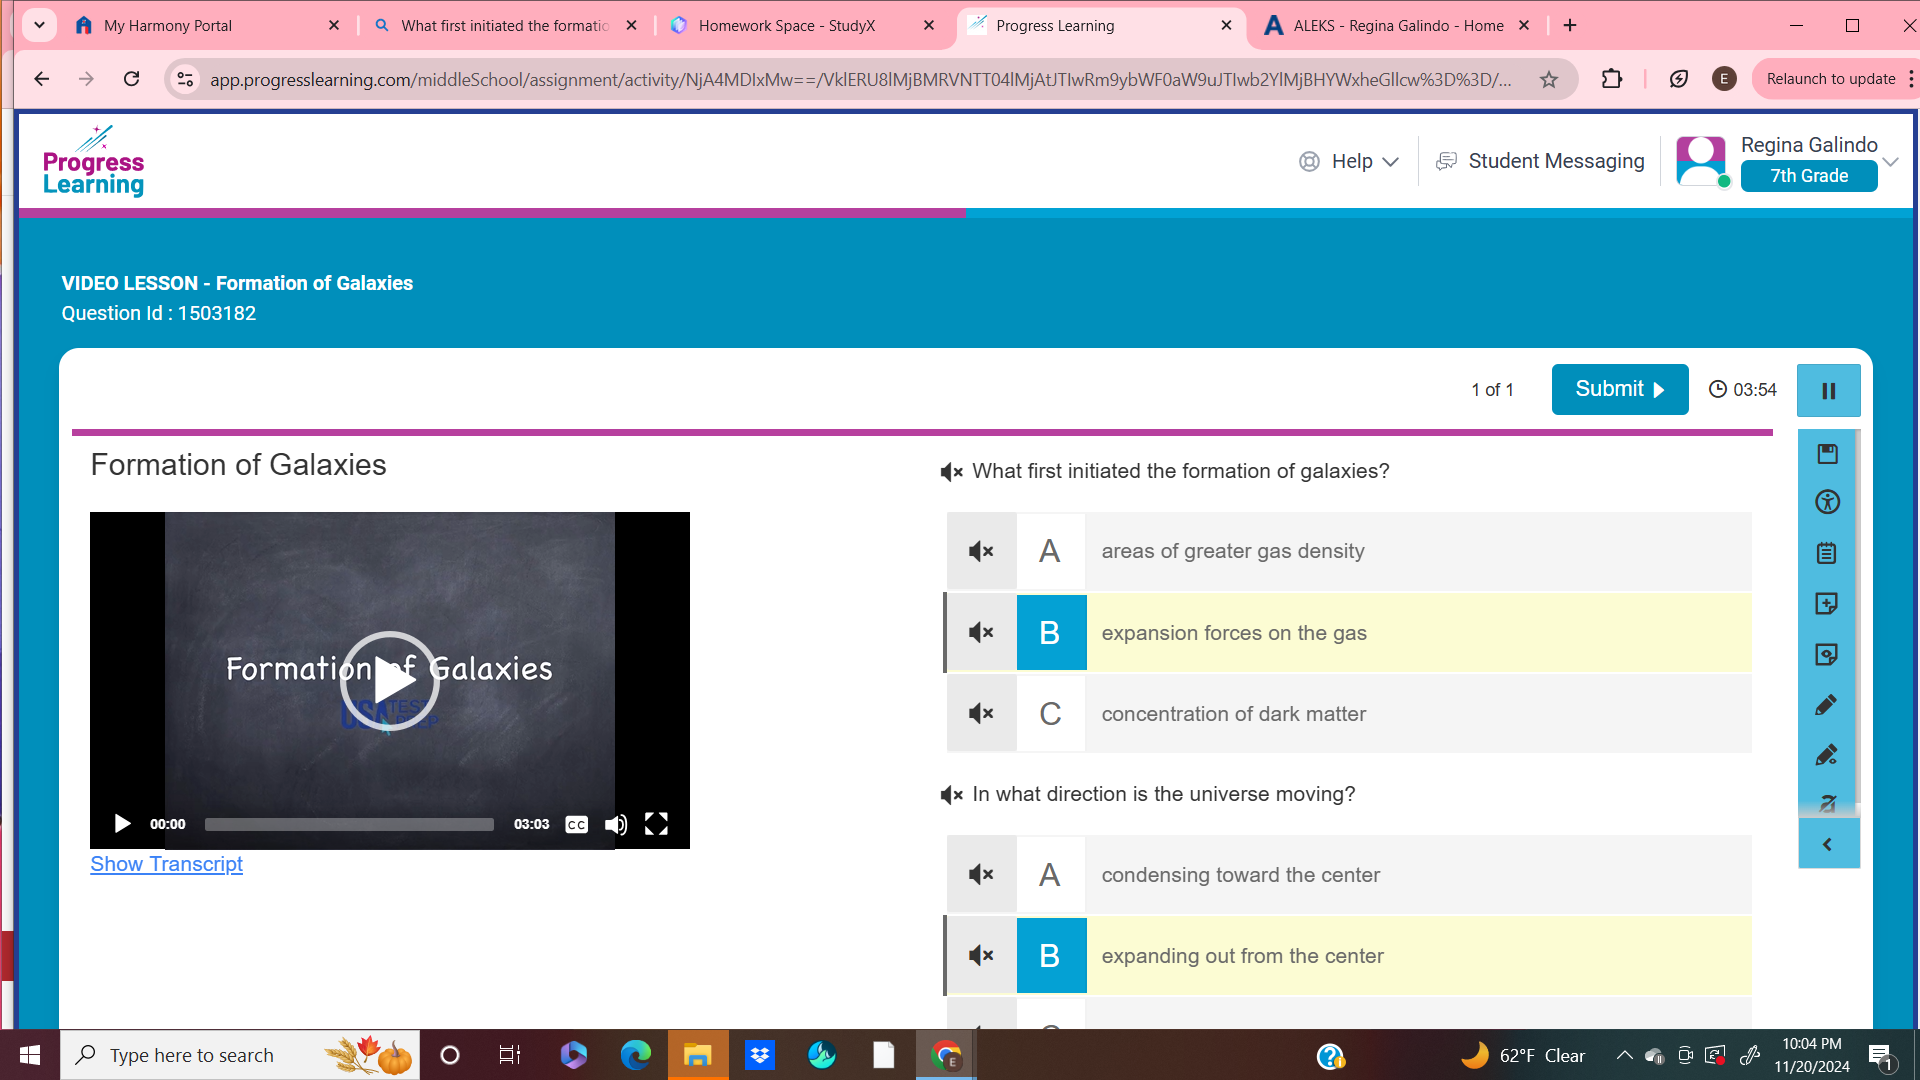Open the notepad tool in sidebar
Screen dimensions: 1920x1080
pyautogui.click(x=1827, y=553)
